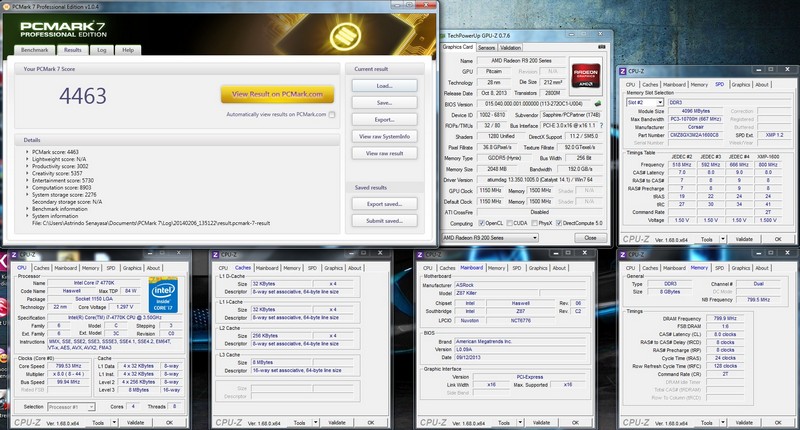The height and width of the screenshot is (430, 800).
Task: Click the Load... button in PCMark
Action: [385, 86]
